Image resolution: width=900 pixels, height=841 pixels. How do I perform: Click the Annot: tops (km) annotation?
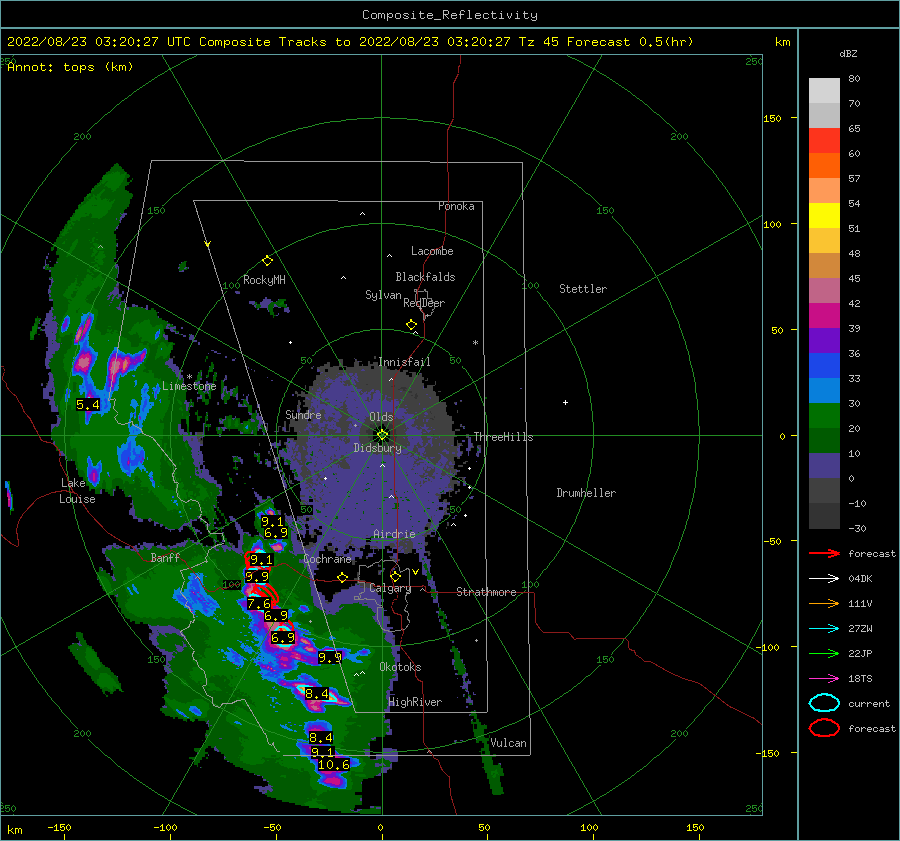(70, 67)
